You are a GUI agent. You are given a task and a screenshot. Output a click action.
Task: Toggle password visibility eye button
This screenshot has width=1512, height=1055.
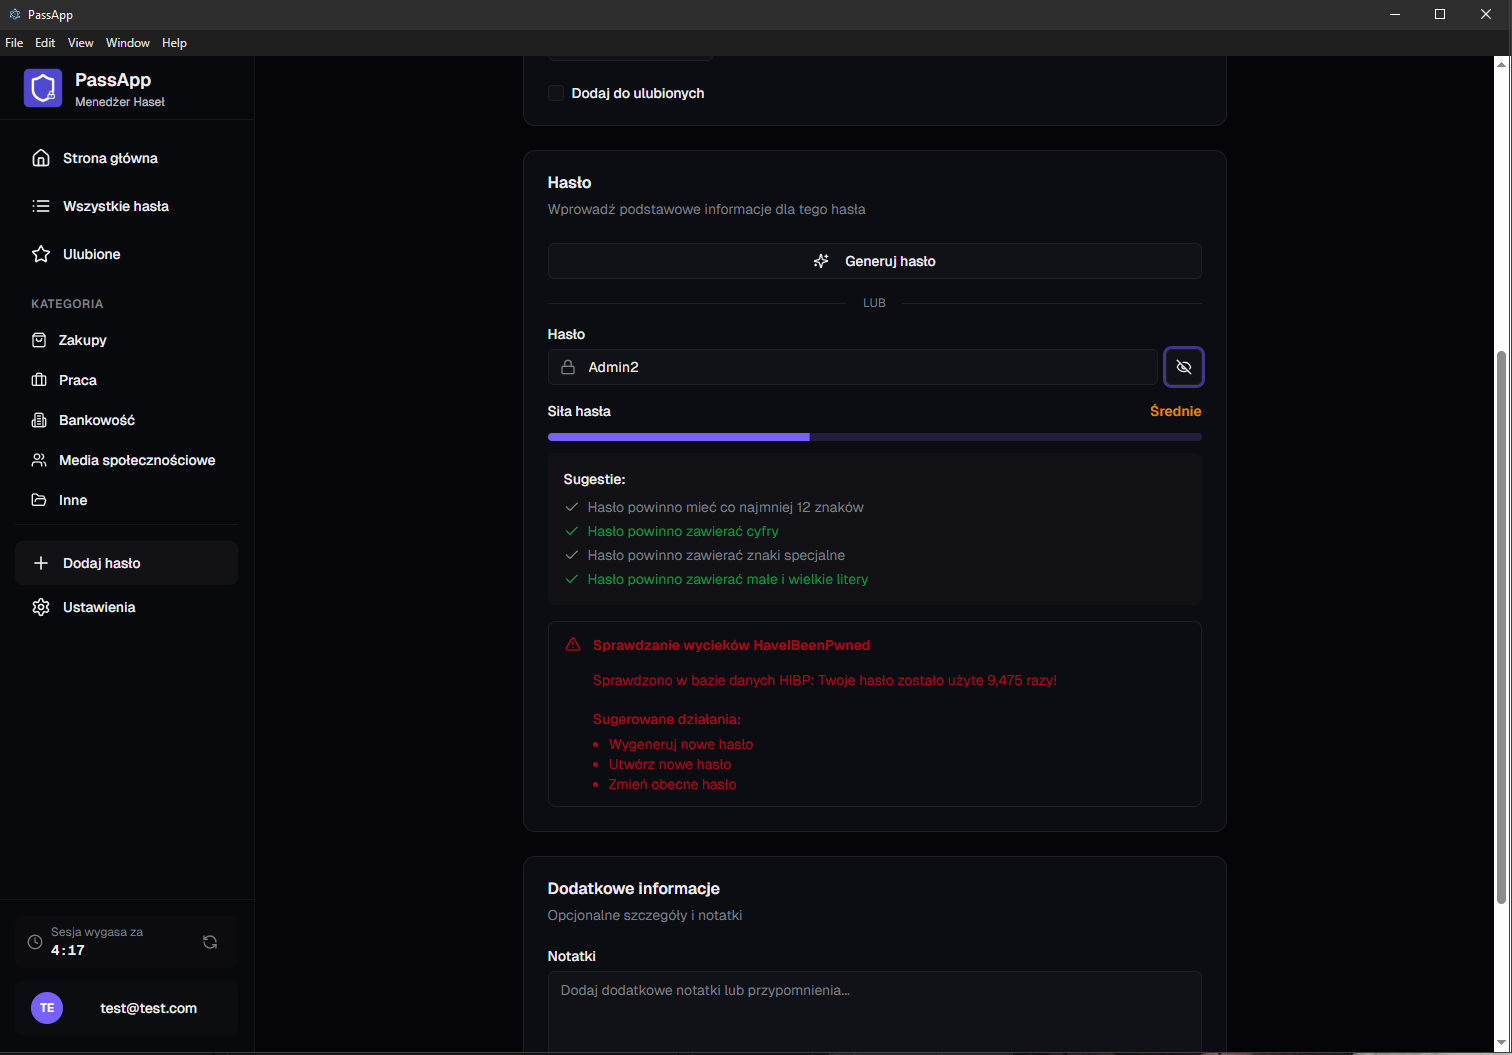tap(1183, 367)
